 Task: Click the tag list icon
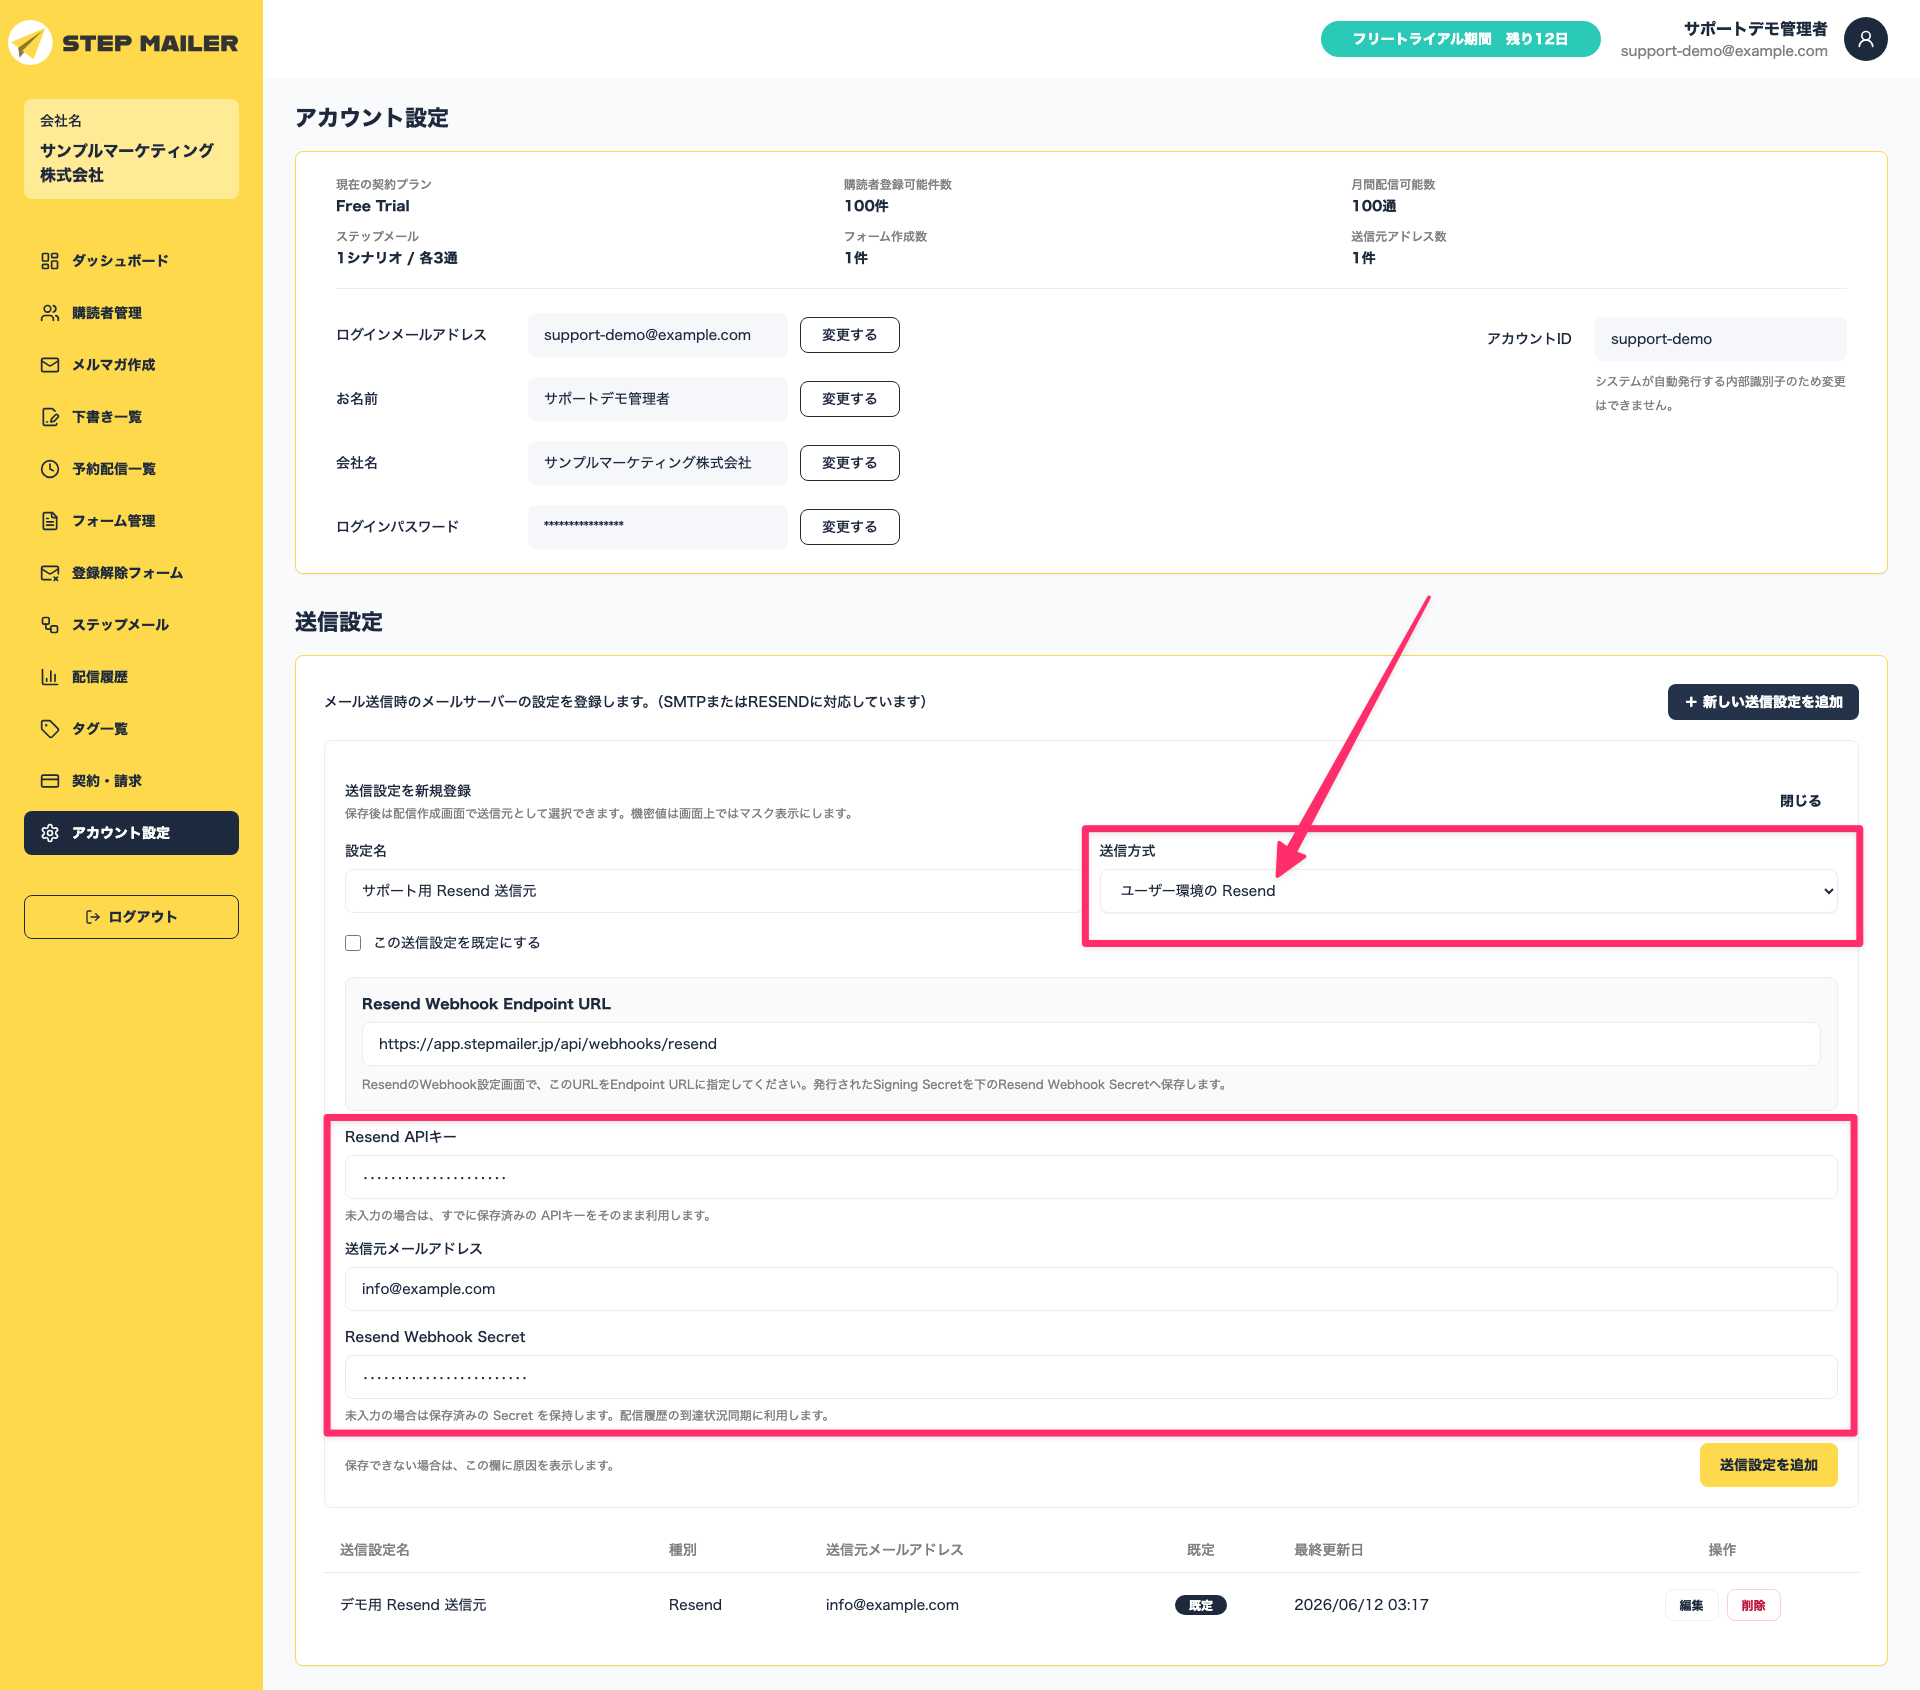pos(50,729)
